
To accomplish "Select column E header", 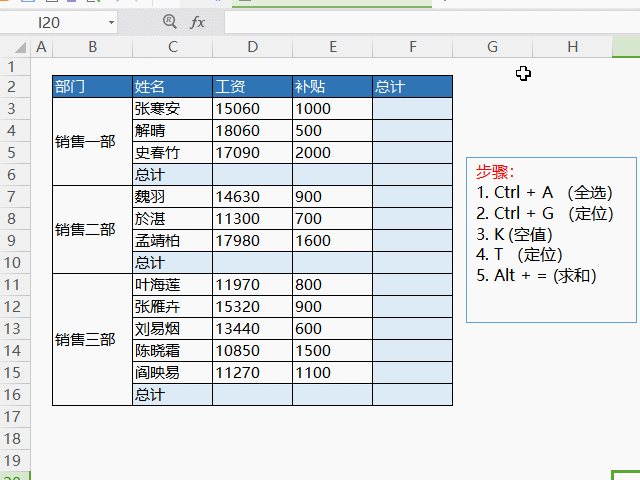I will point(333,47).
